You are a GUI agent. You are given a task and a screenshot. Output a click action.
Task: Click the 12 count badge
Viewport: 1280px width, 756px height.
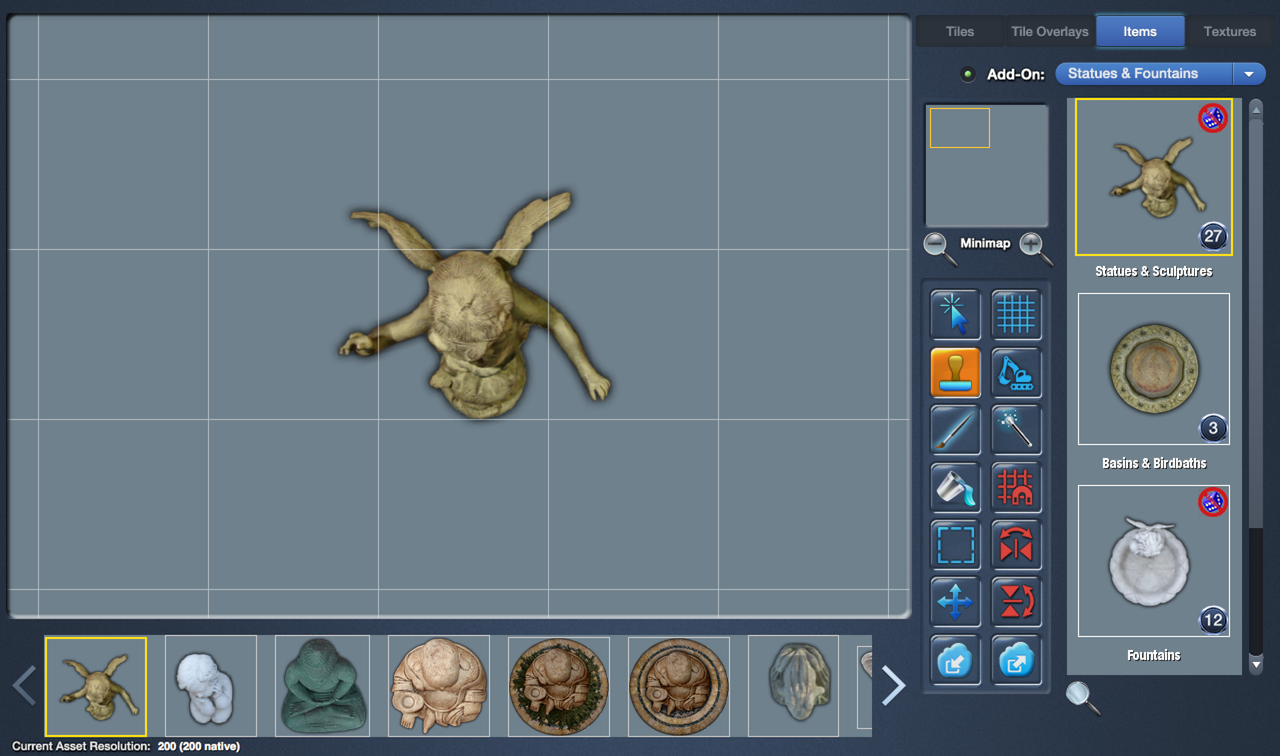click(1213, 621)
